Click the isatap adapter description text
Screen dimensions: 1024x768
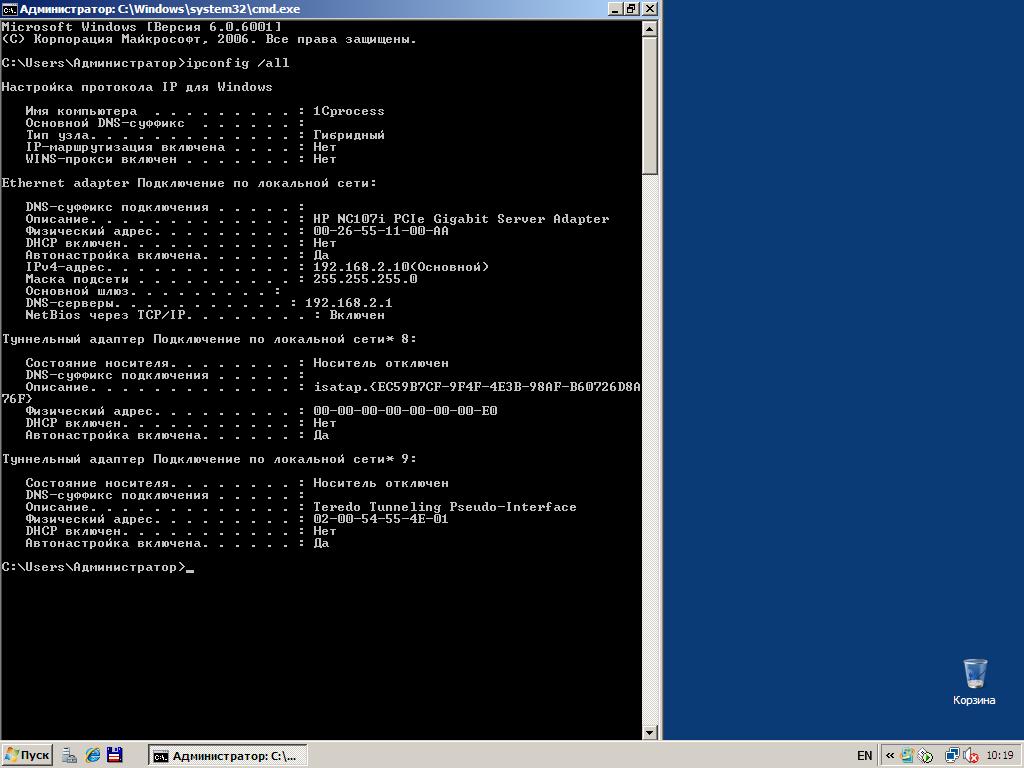tap(477, 387)
